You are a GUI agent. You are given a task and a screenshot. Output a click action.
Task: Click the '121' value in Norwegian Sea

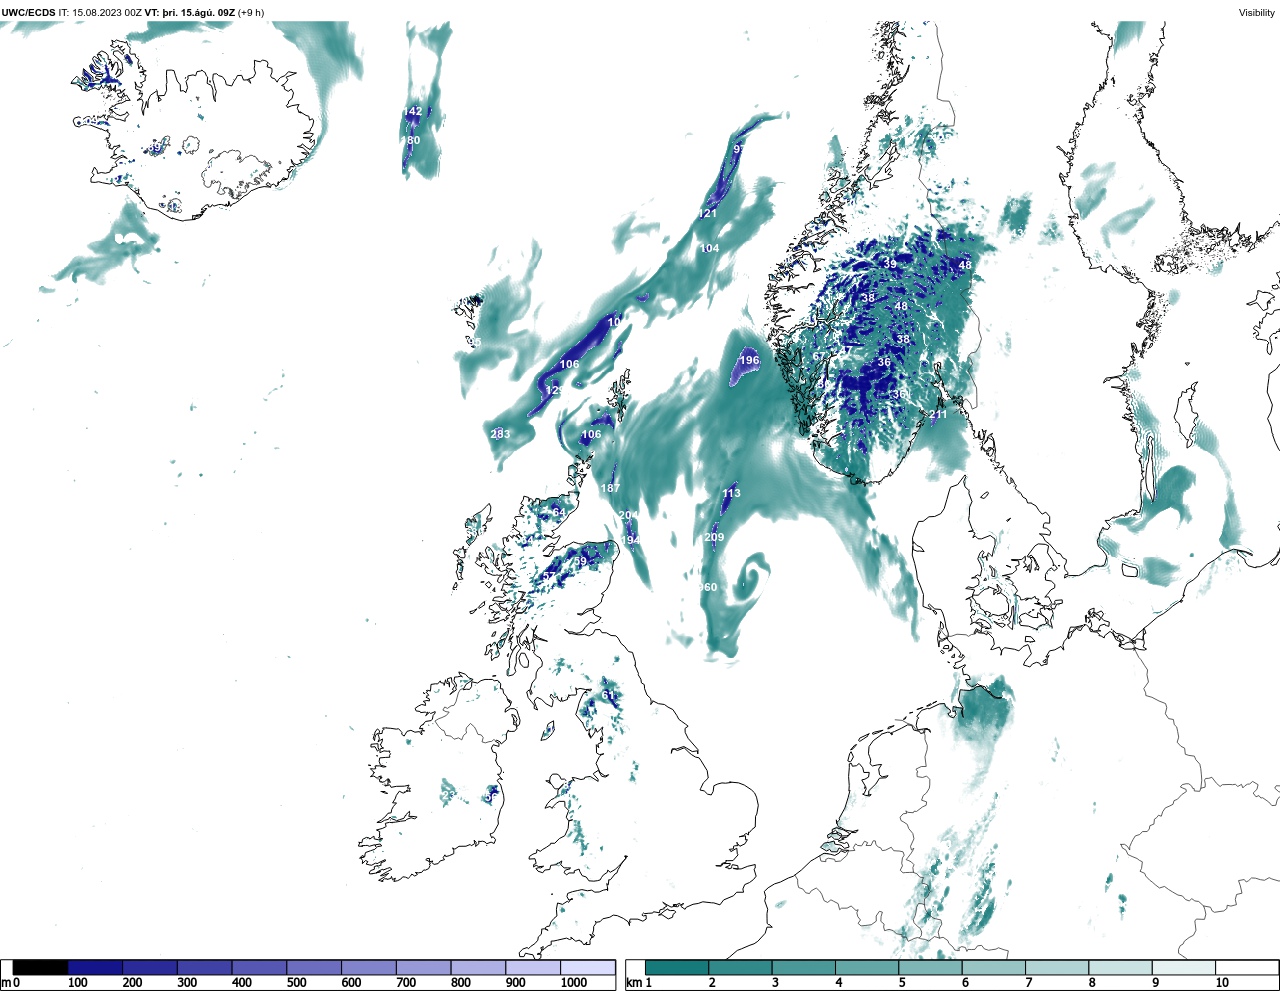[708, 213]
